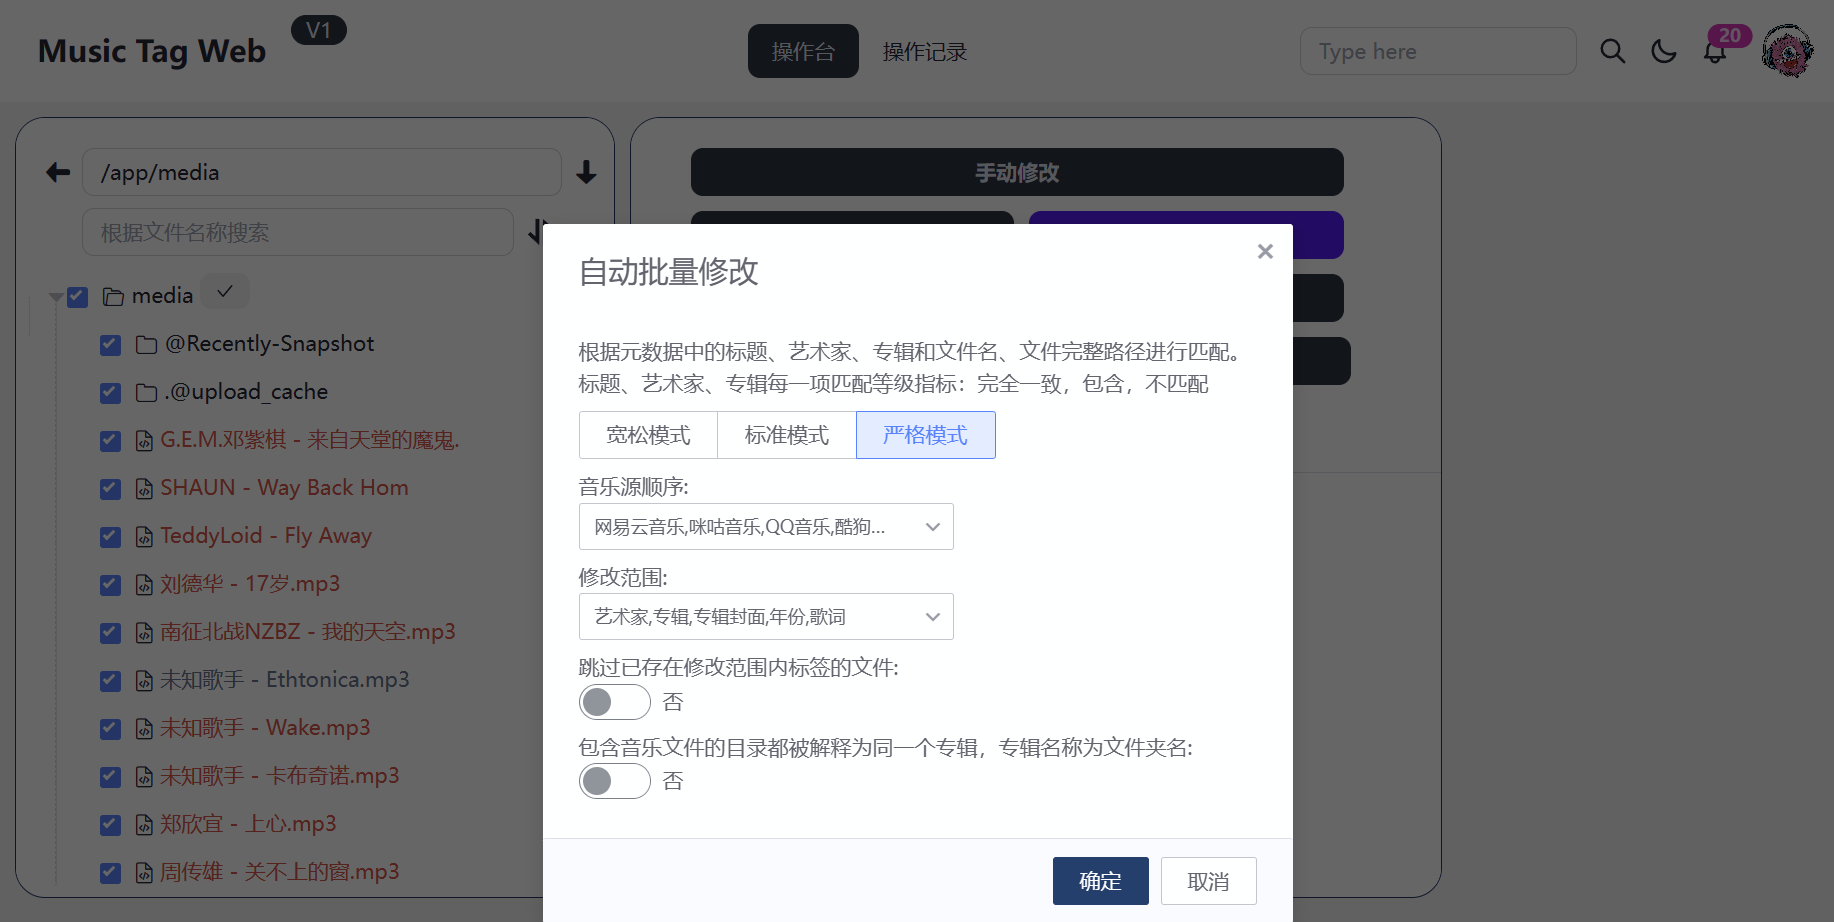
Task: Close the 自动批量修改 dialog via X
Action: tap(1265, 251)
